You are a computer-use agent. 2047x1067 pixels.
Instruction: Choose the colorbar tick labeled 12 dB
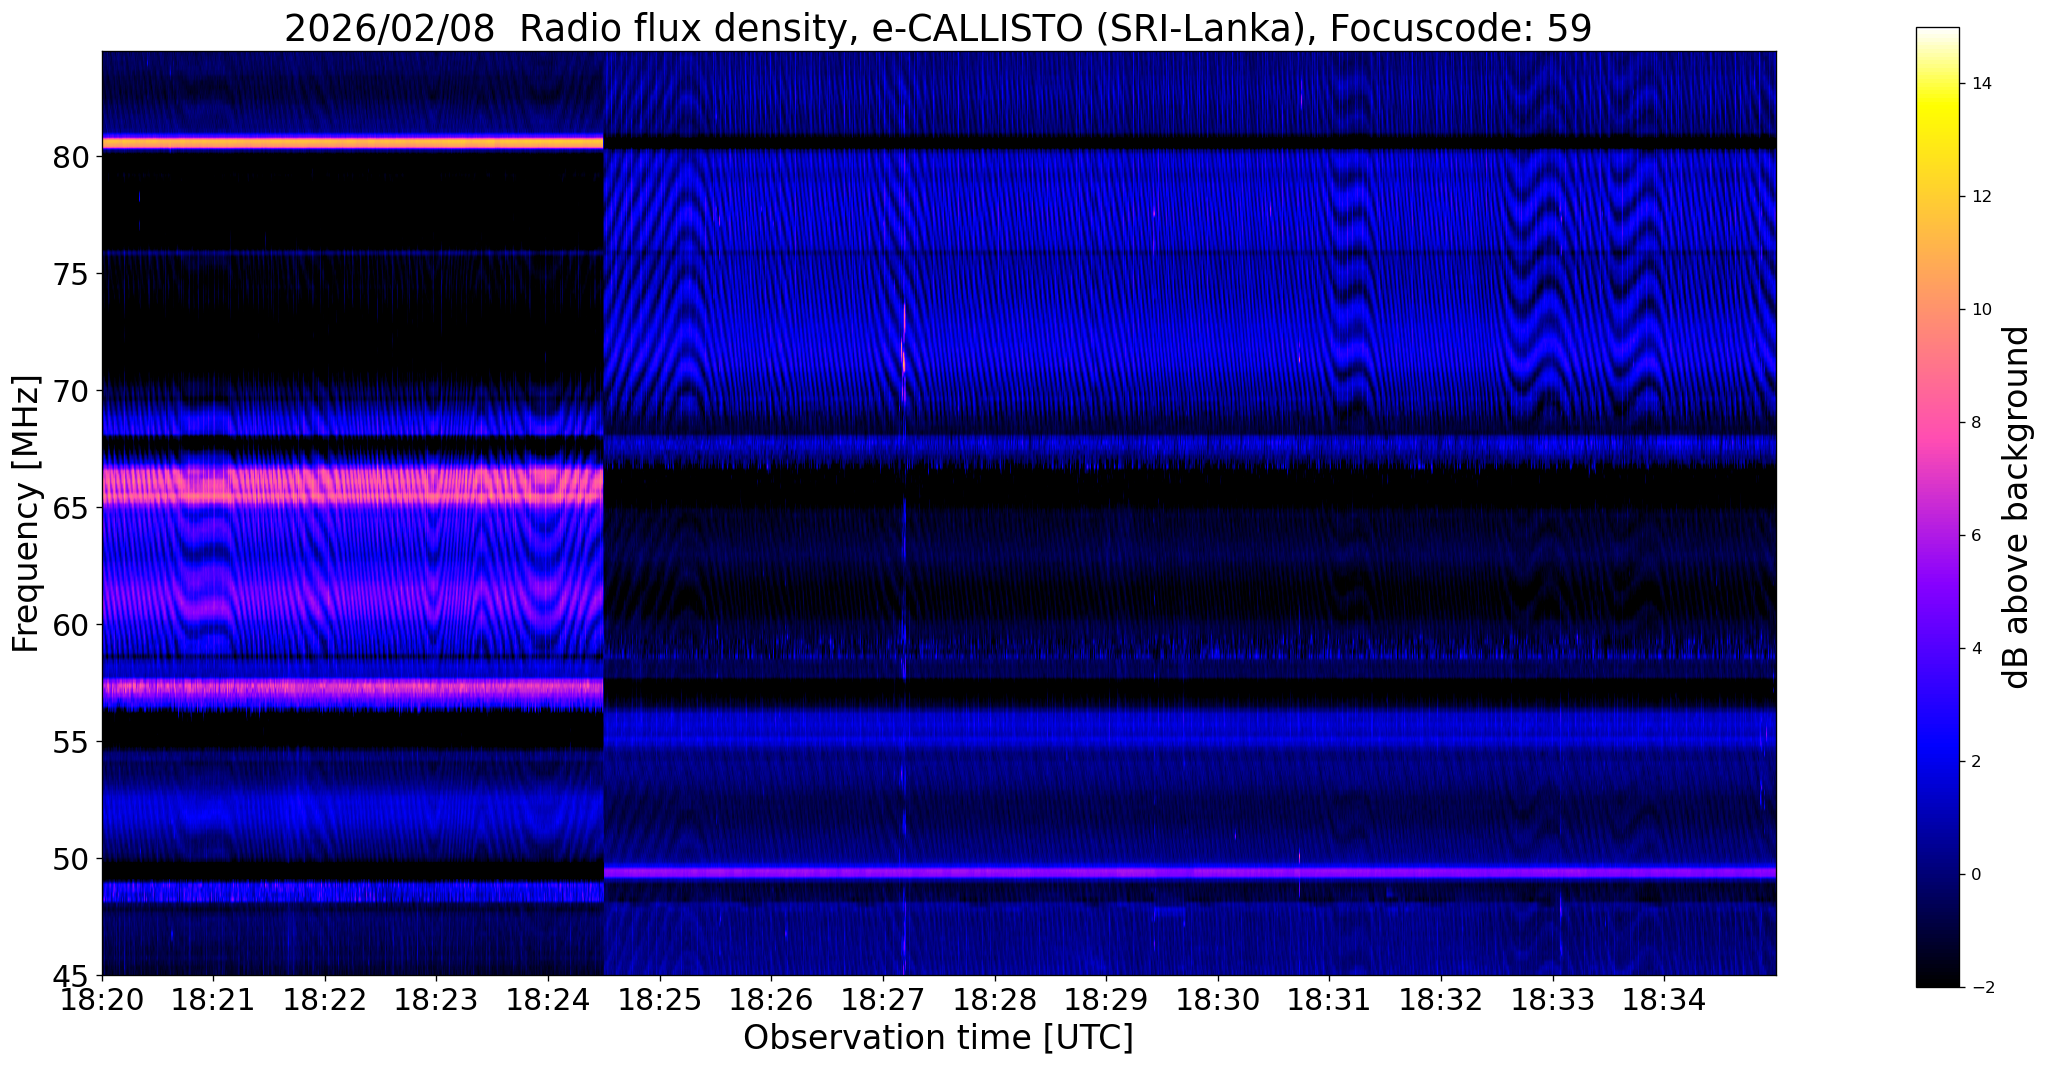pyautogui.click(x=1980, y=197)
